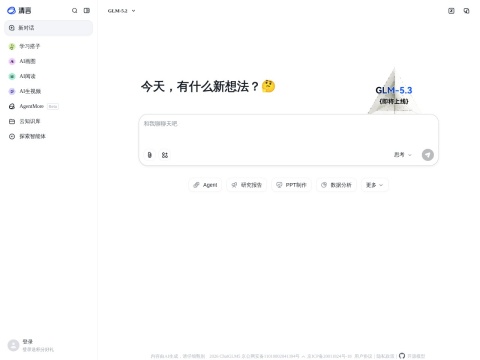Open the 云知识库 knowledge base
Image resolution: width=480 pixels, height=360 pixels.
(x=48, y=121)
